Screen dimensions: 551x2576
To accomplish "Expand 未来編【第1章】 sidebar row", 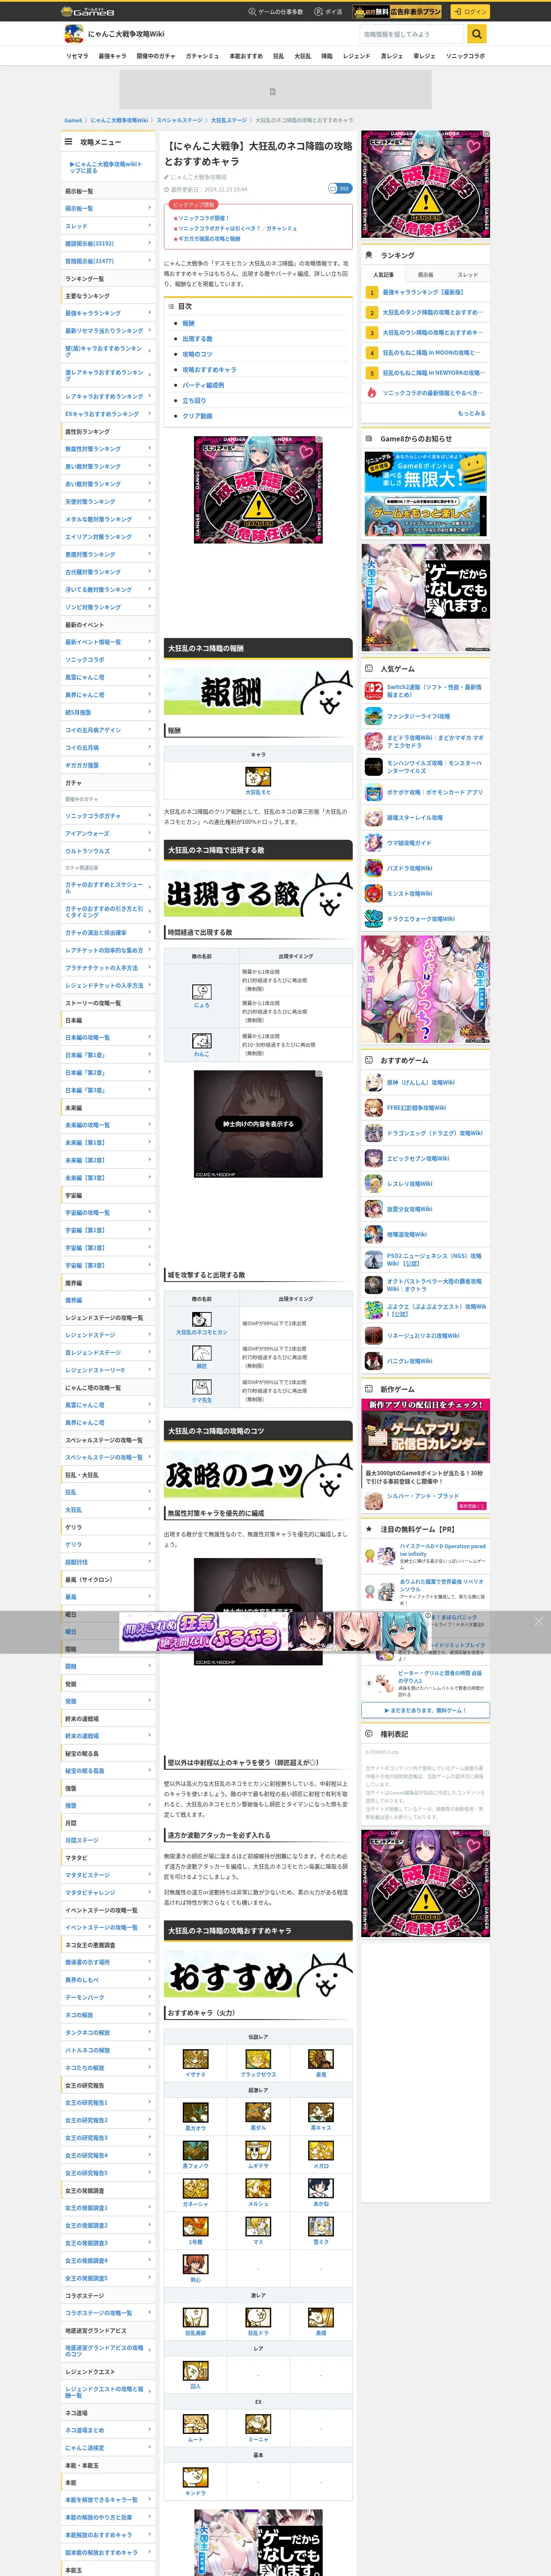I will tap(108, 1143).
